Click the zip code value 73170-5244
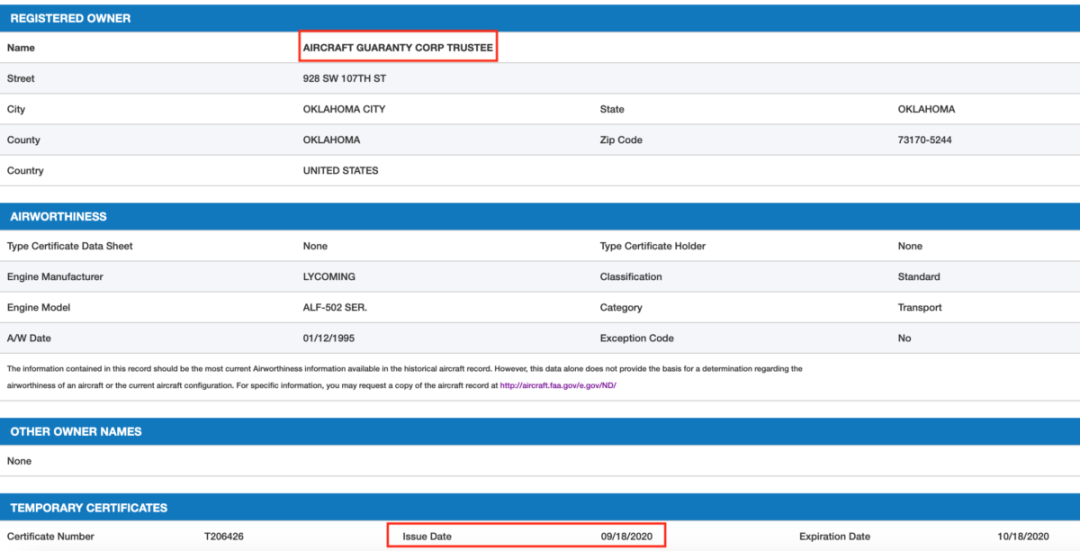The width and height of the screenshot is (1080, 551). click(924, 140)
